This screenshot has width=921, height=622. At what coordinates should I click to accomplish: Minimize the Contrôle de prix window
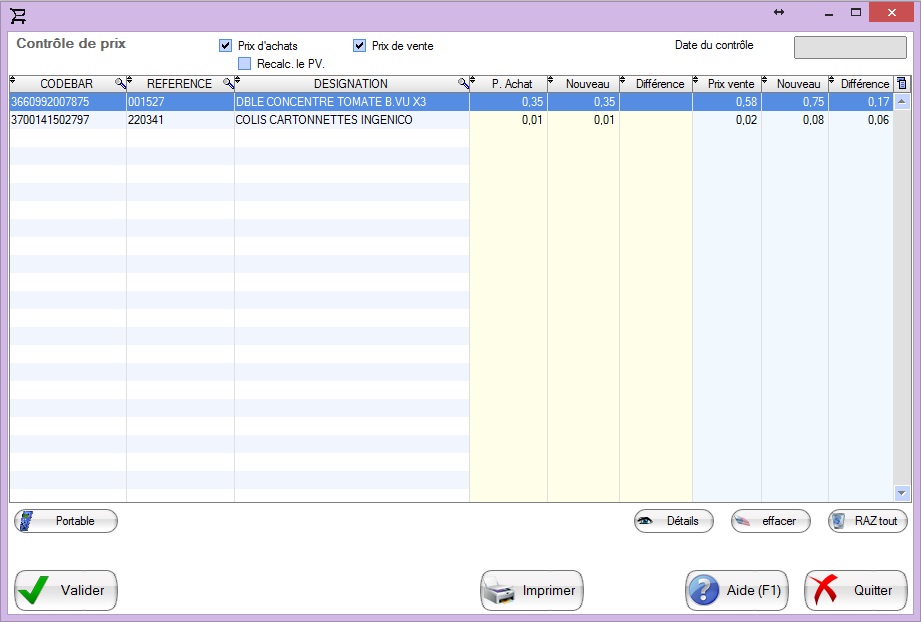click(829, 12)
